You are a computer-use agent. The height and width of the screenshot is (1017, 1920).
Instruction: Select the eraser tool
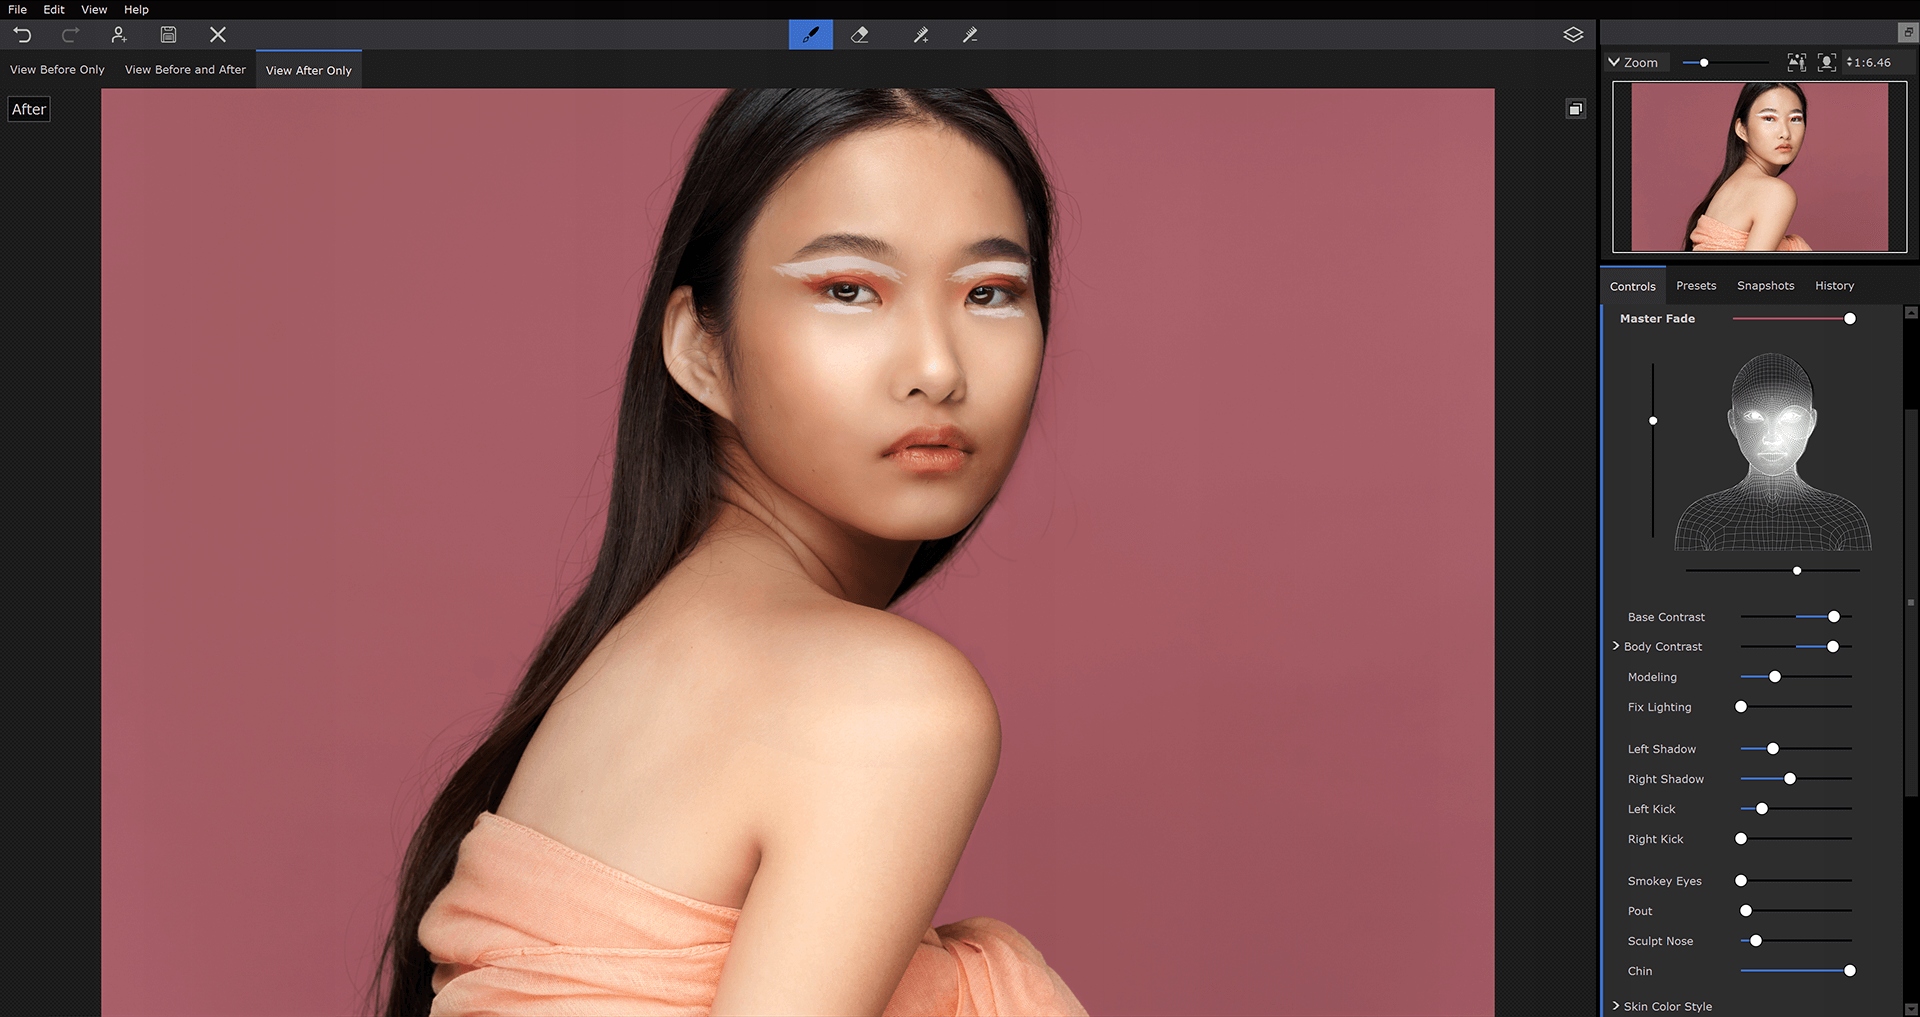coord(859,35)
